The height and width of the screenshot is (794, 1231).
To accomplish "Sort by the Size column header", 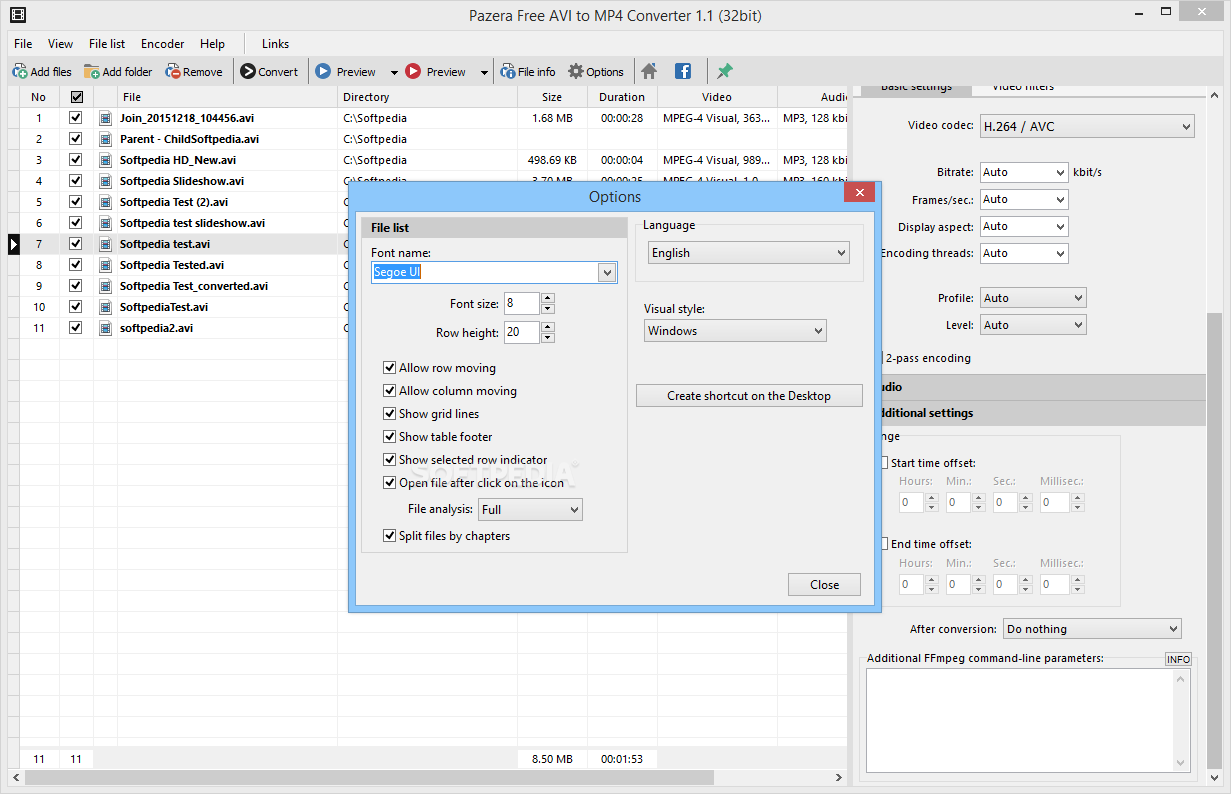I will pos(552,97).
